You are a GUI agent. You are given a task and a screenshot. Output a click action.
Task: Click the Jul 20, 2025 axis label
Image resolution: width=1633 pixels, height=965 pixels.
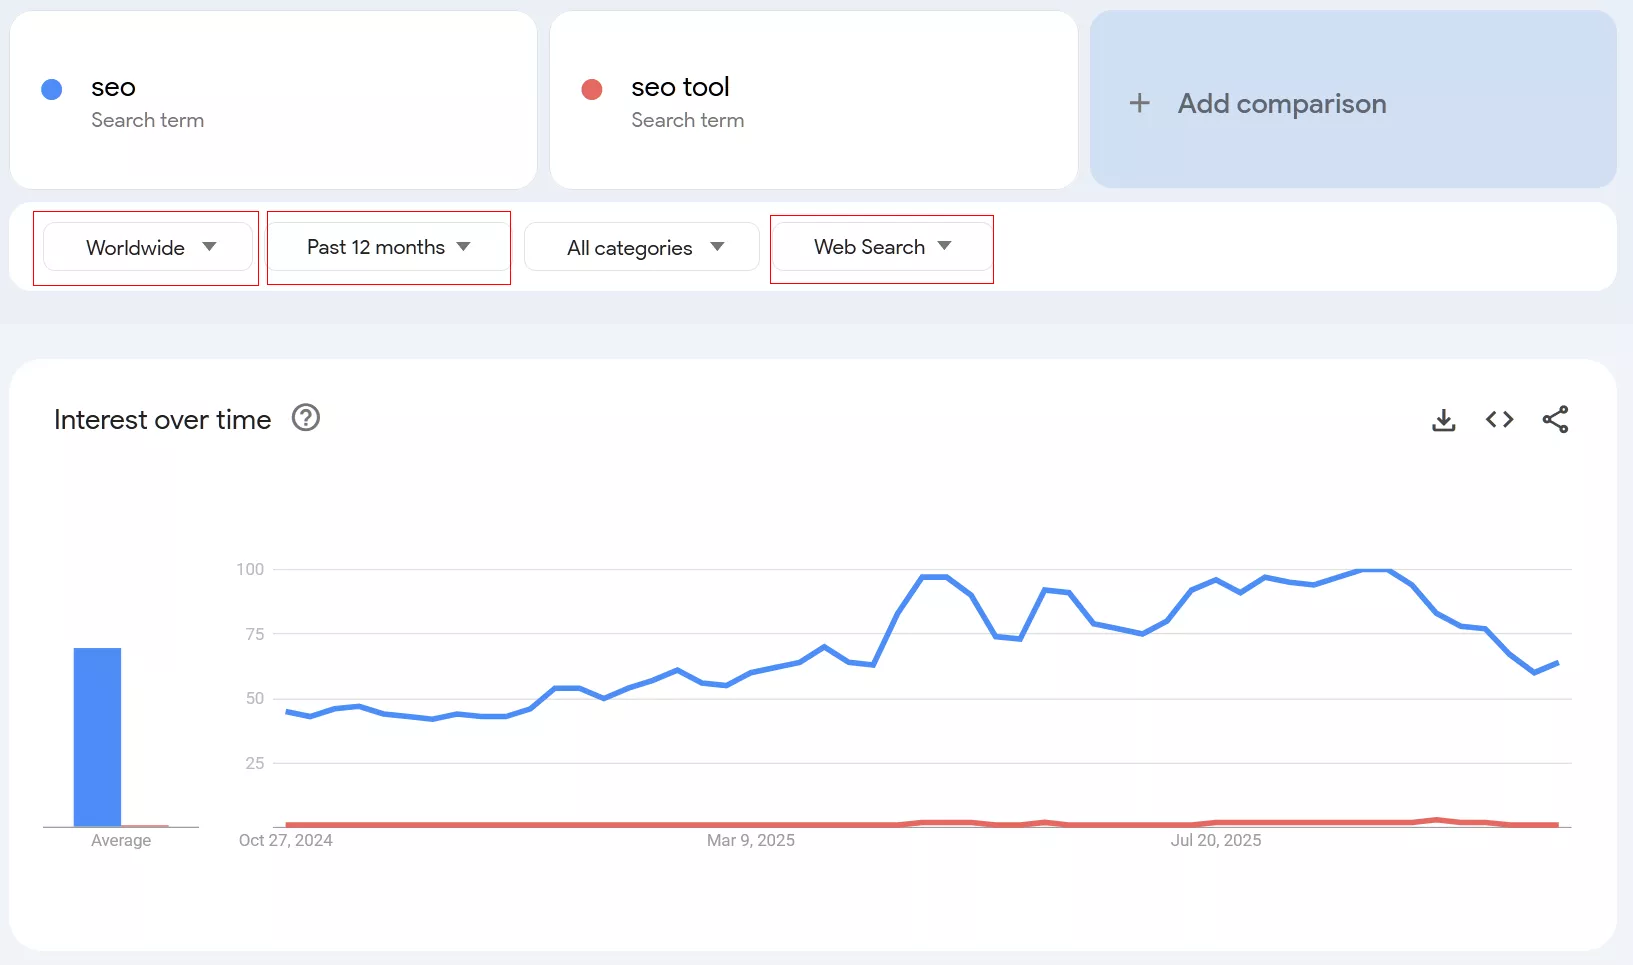tap(1215, 840)
